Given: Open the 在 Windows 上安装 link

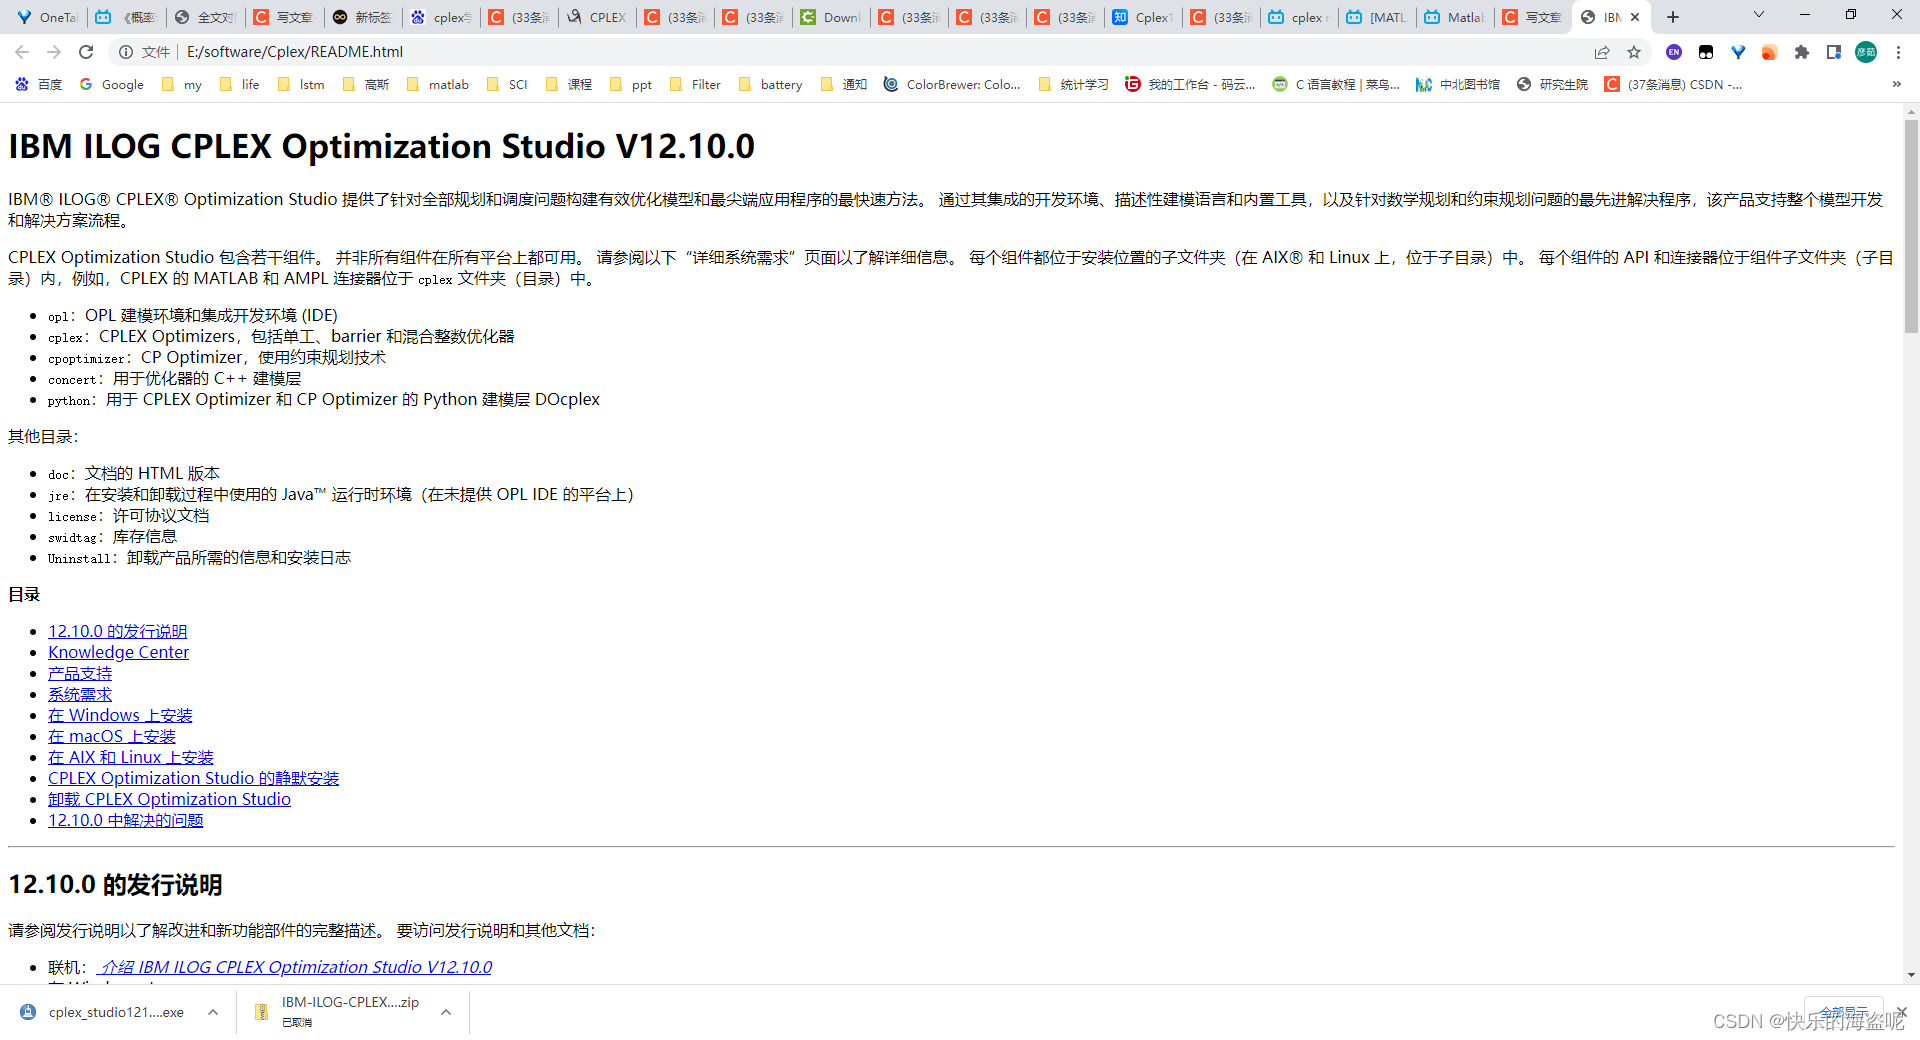Looking at the screenshot, I should [x=120, y=715].
